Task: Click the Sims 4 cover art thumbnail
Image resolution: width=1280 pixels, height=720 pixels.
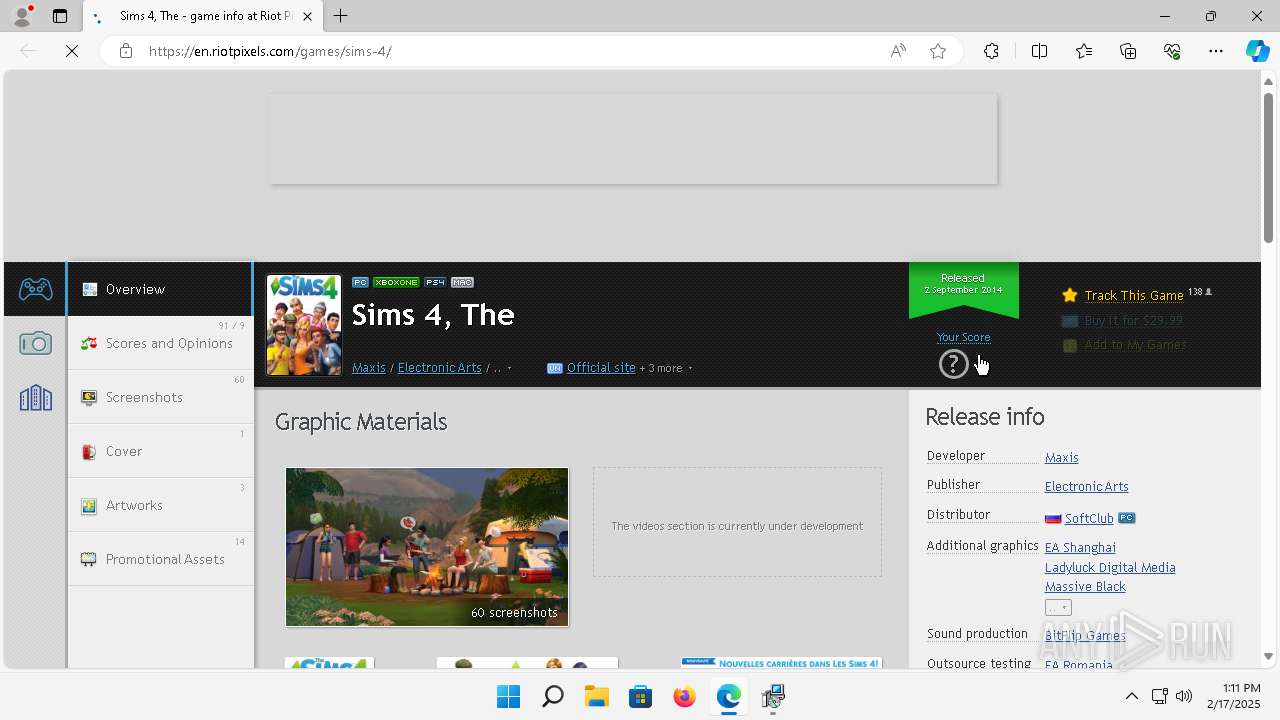Action: [x=304, y=325]
